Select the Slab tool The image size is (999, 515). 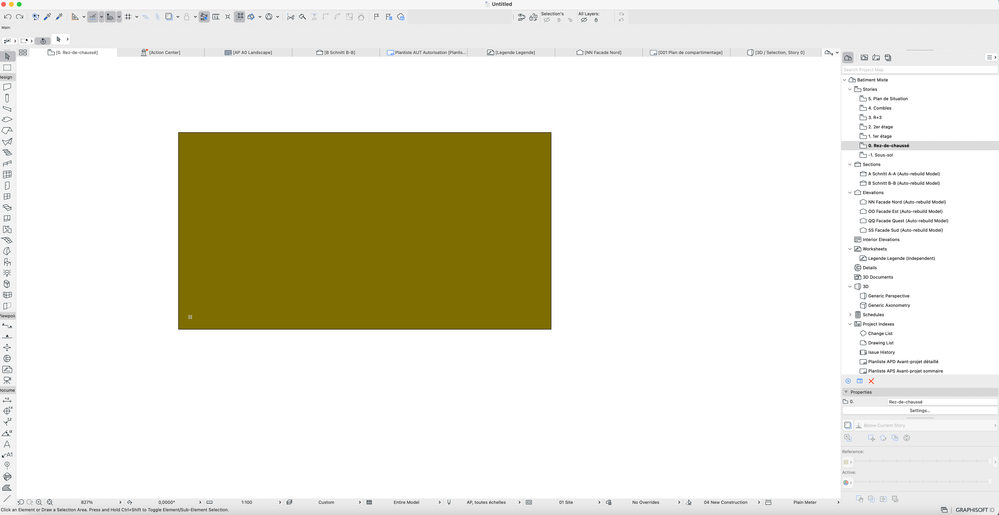[7, 120]
